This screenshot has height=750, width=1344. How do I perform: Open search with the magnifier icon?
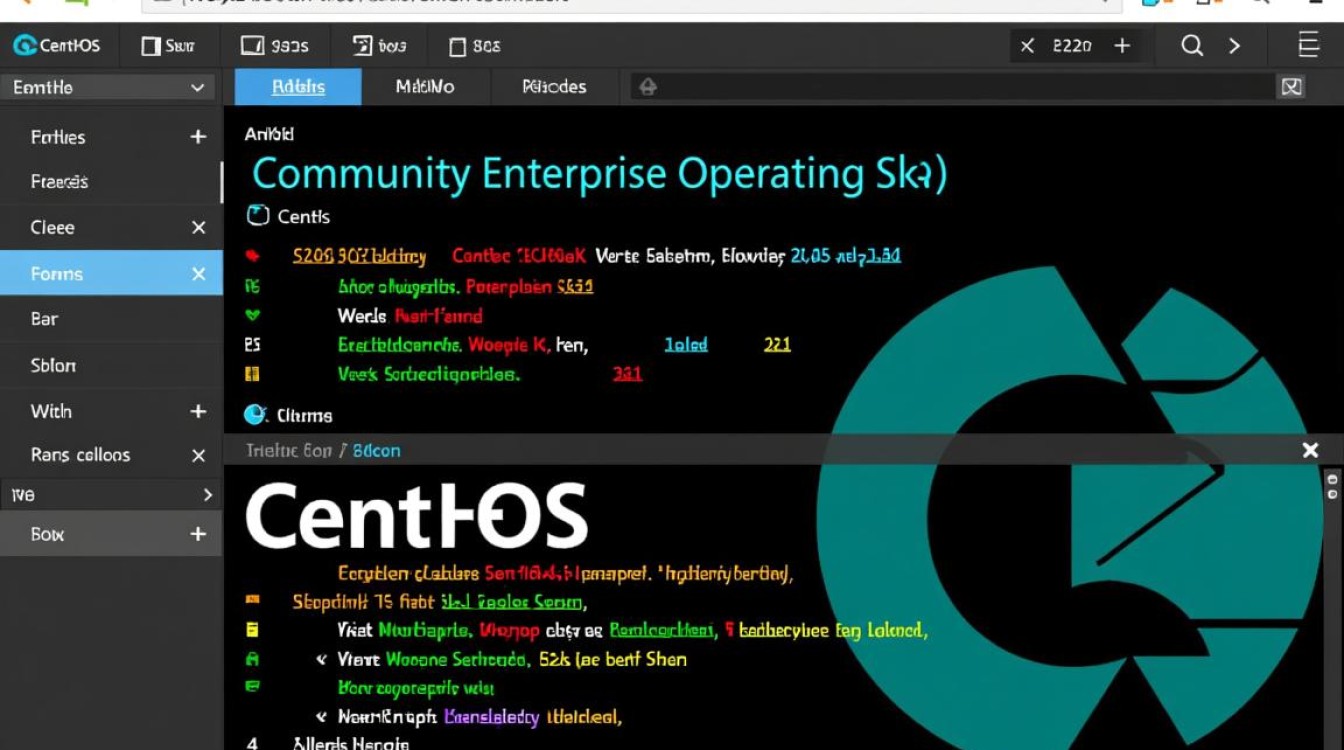click(x=1192, y=46)
